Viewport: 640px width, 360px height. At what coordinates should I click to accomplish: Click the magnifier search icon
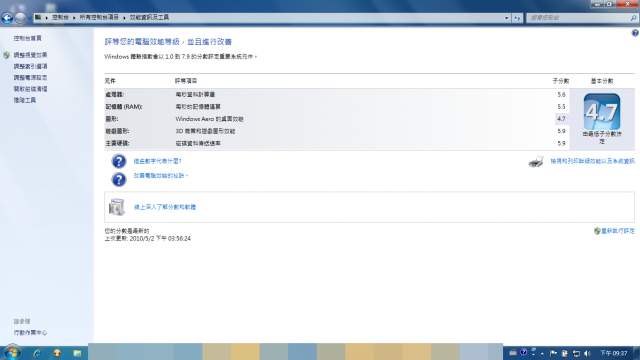(x=633, y=18)
